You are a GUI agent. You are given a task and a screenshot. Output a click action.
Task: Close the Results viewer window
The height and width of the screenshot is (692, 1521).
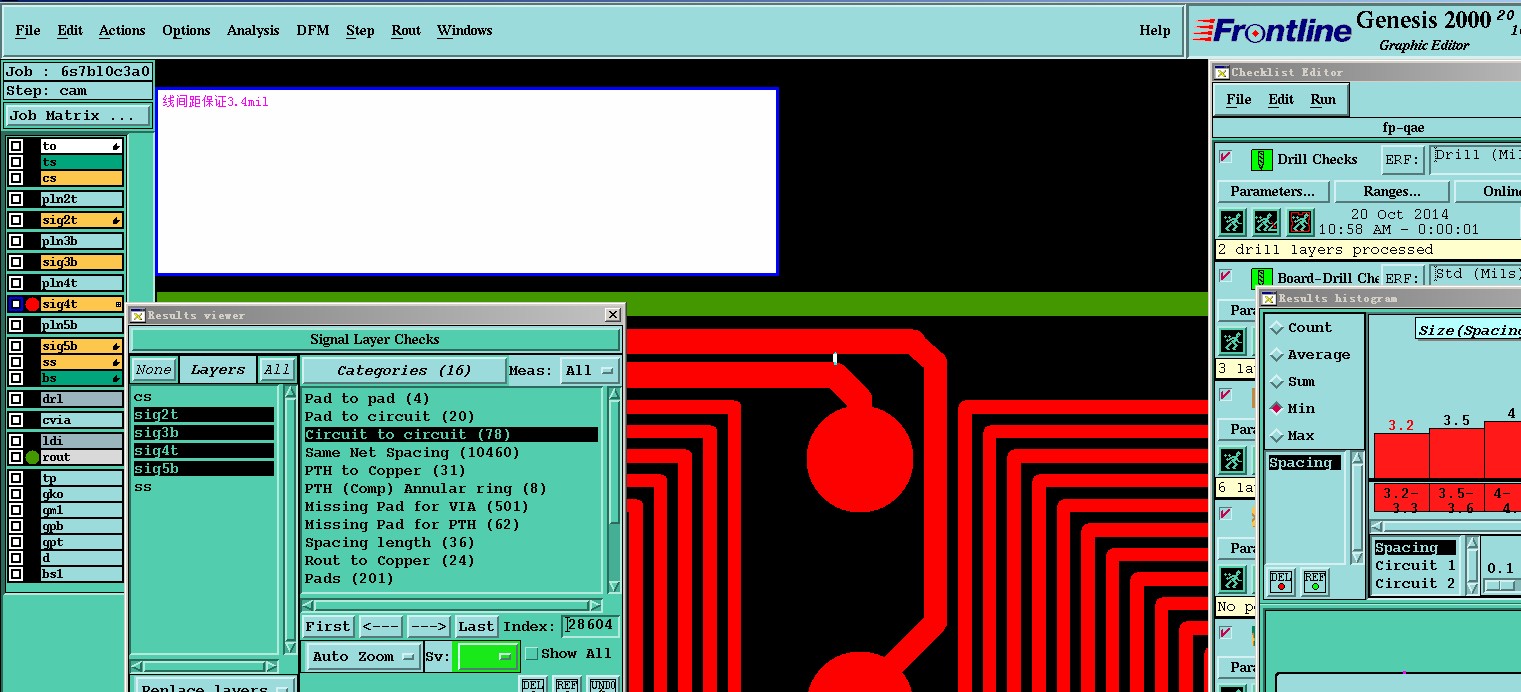(612, 315)
